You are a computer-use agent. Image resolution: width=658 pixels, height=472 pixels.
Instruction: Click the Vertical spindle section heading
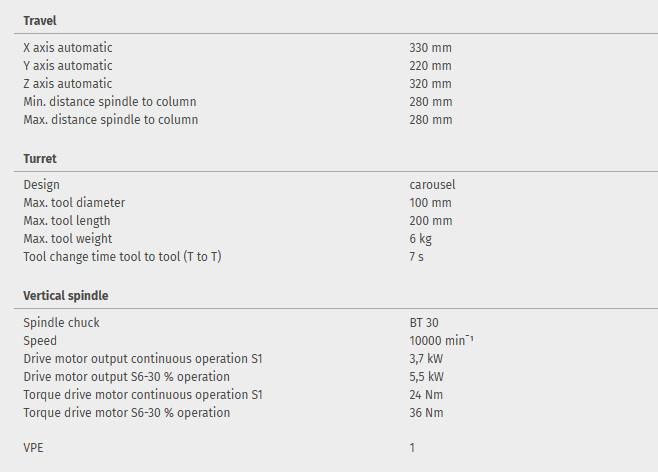pyautogui.click(x=66, y=295)
